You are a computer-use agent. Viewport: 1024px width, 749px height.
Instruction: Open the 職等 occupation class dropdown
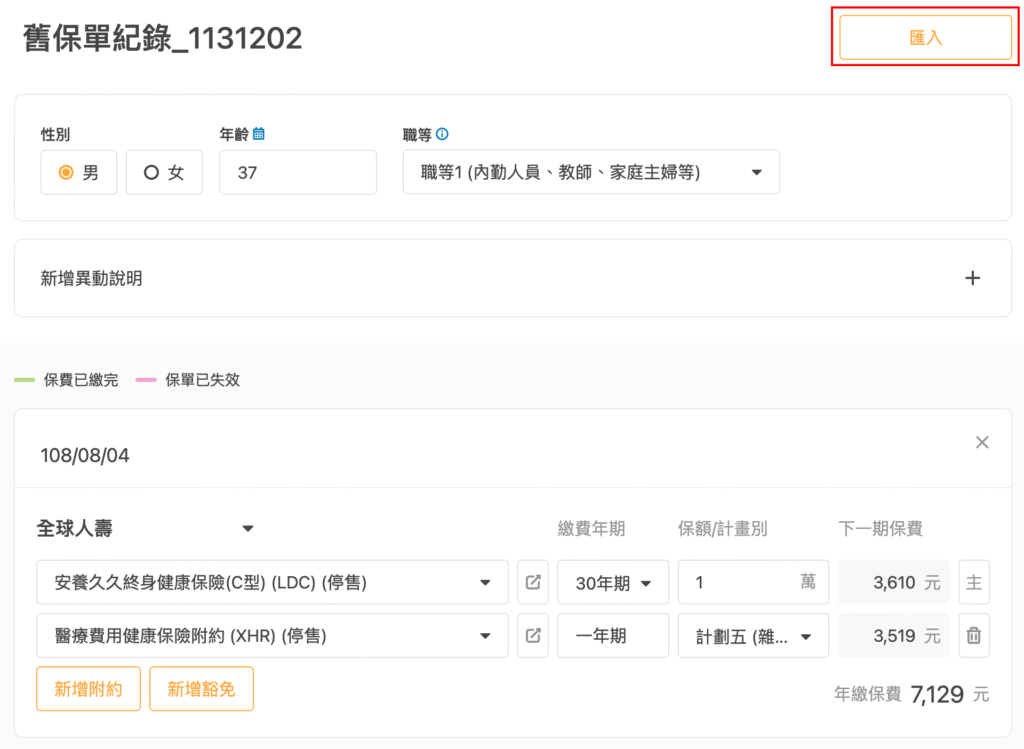click(x=591, y=172)
